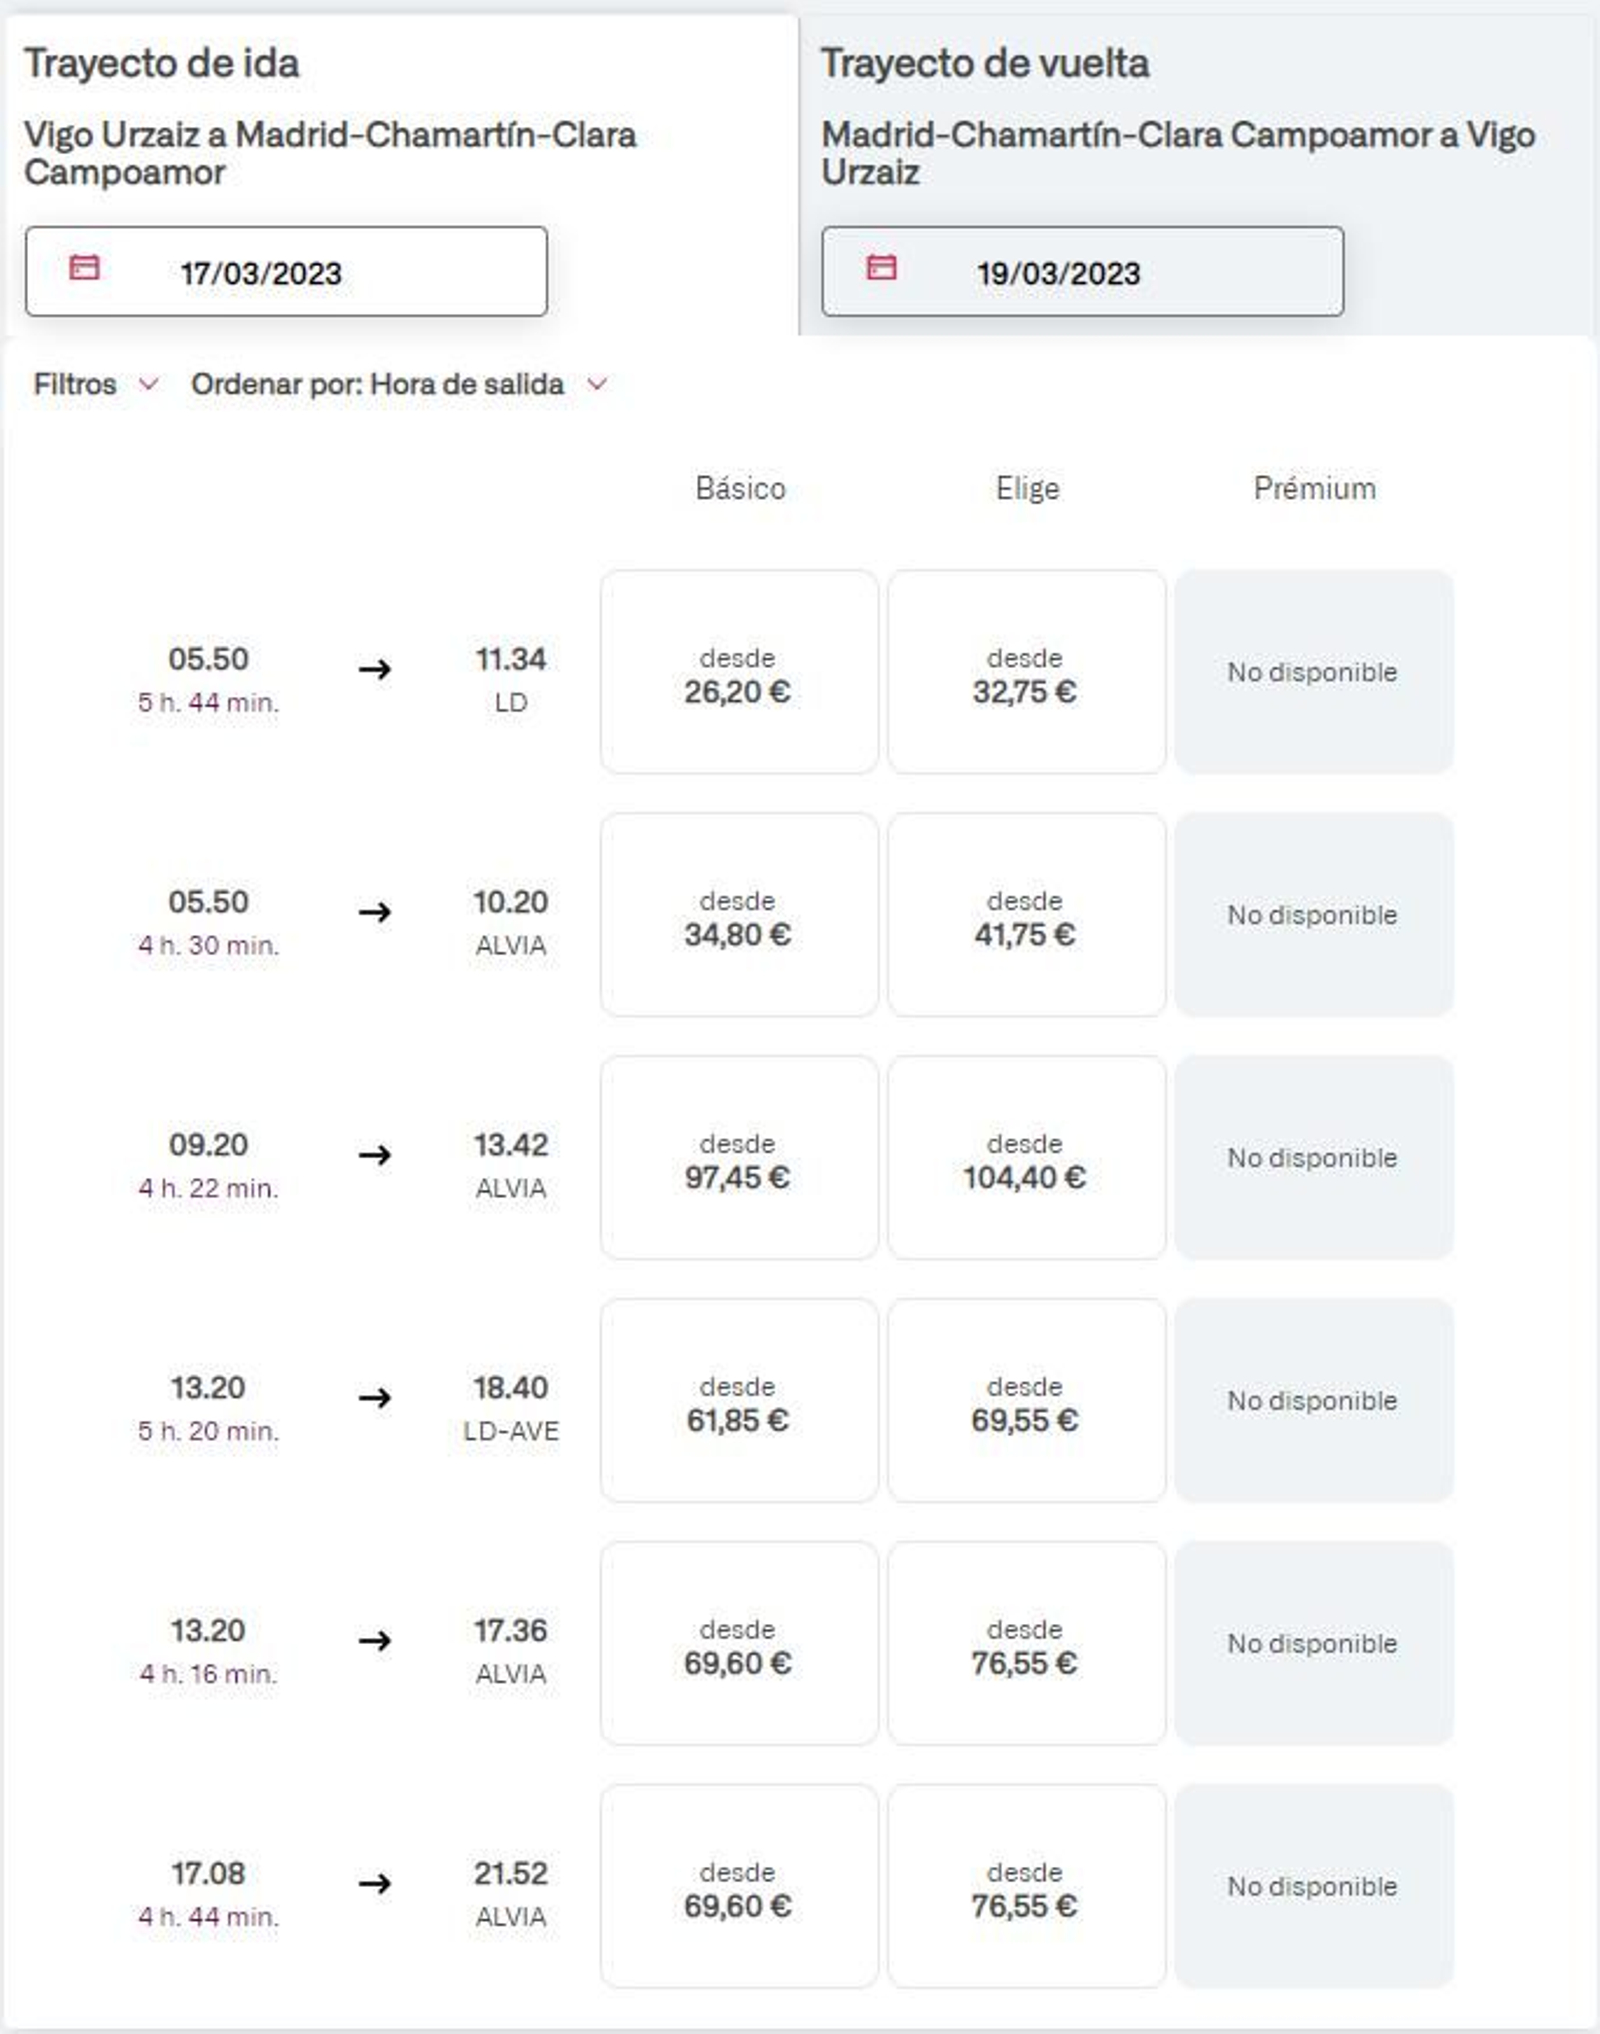
Task: Pick the 104,40 € Elige fare at 09.20
Action: coord(1026,1158)
